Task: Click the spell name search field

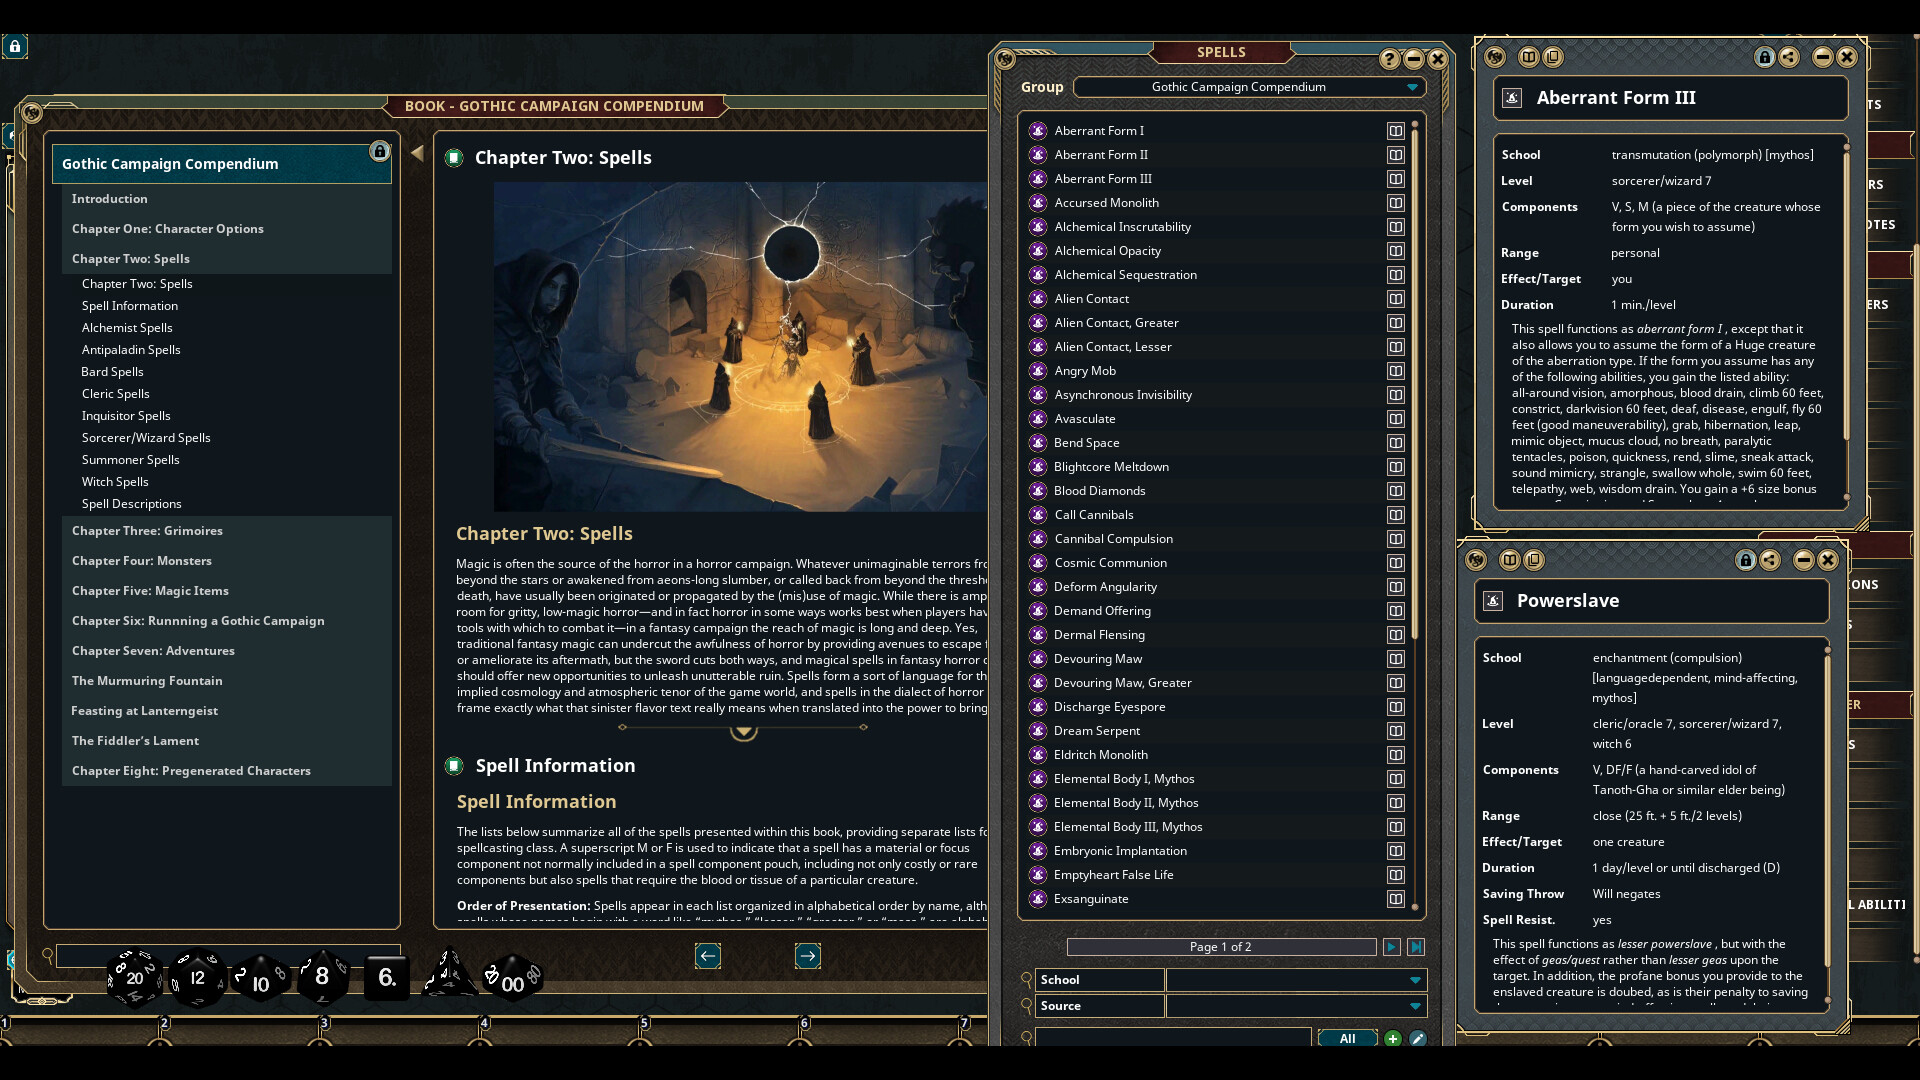Action: (x=1173, y=1037)
